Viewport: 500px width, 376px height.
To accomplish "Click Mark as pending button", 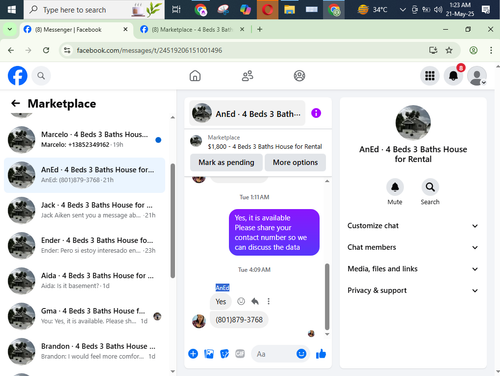I will tap(226, 162).
